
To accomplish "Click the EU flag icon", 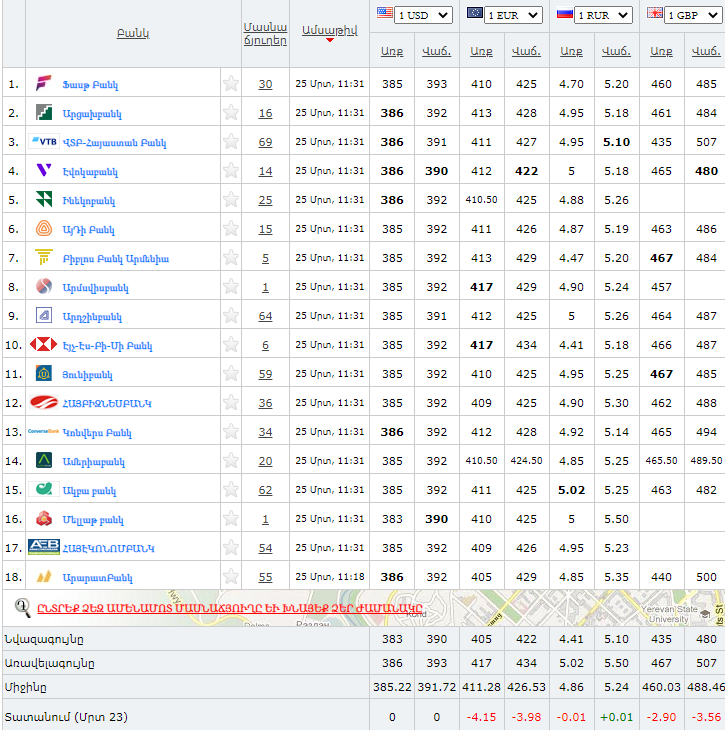I will [x=474, y=13].
